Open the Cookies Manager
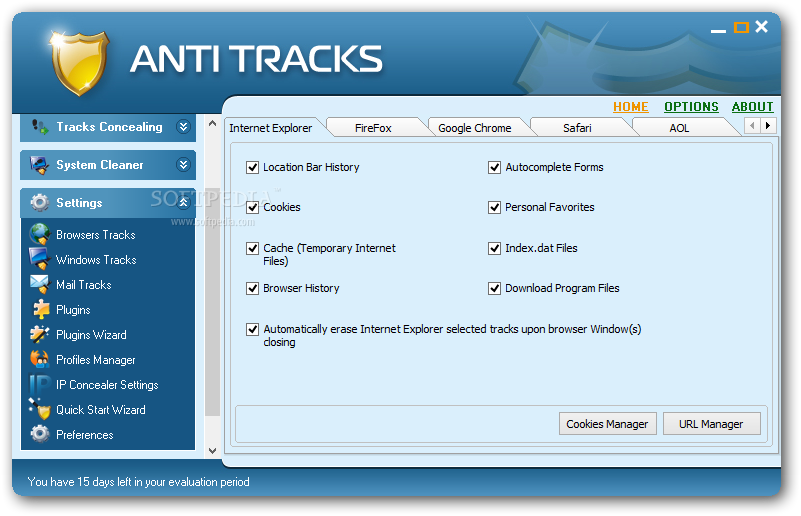801x516 pixels. pyautogui.click(x=607, y=424)
